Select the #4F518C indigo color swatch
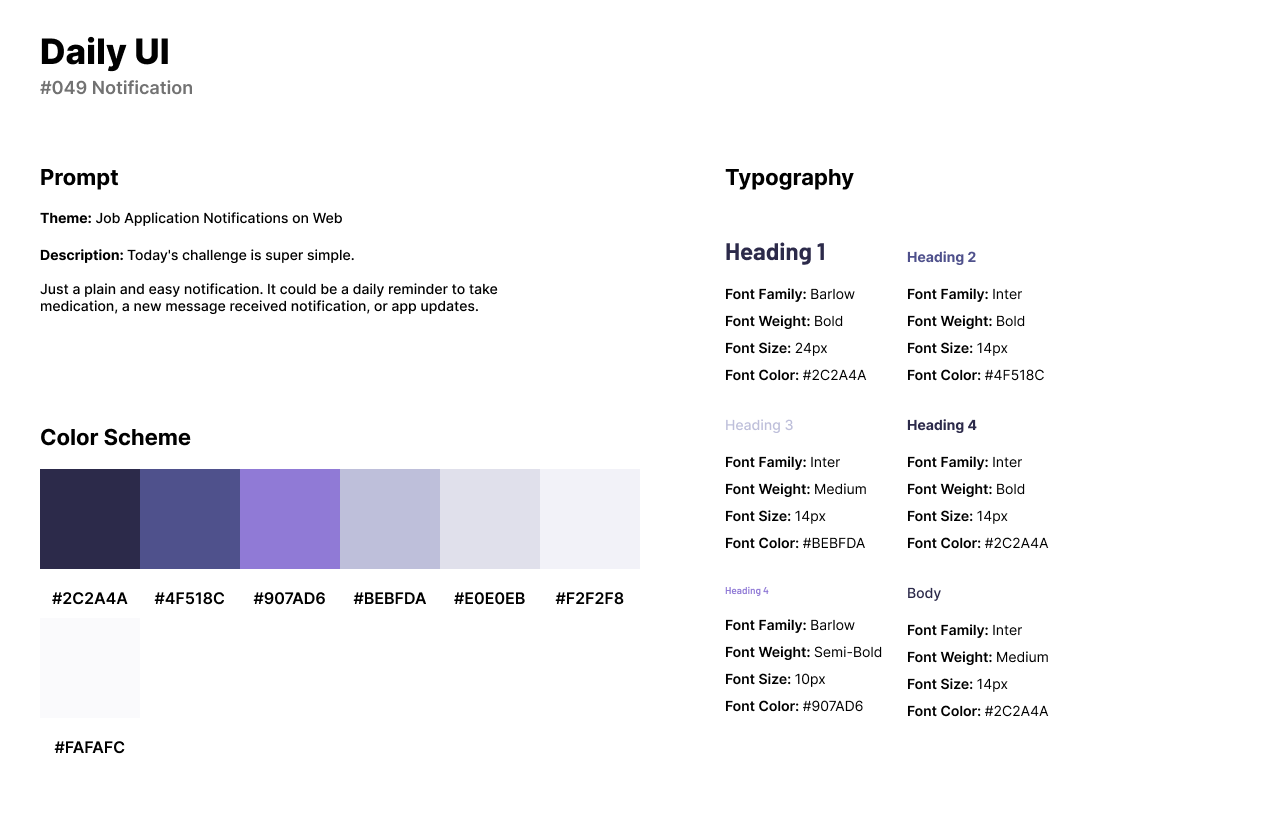1280x832 pixels. (190, 519)
